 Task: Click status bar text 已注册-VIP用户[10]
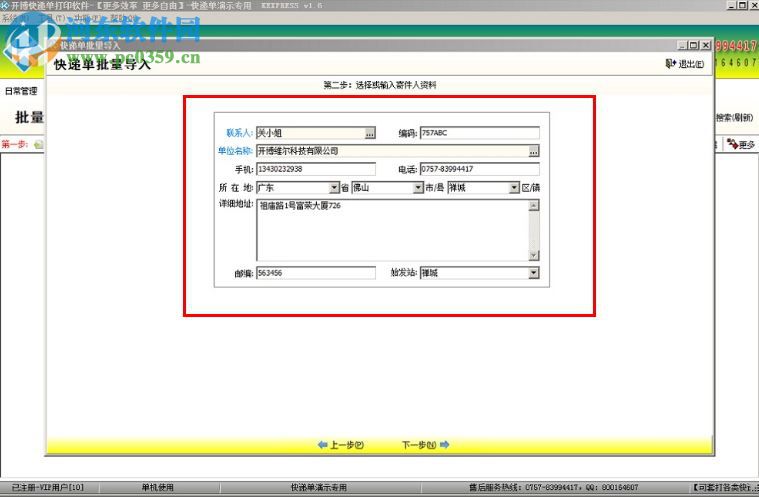click(x=47, y=487)
